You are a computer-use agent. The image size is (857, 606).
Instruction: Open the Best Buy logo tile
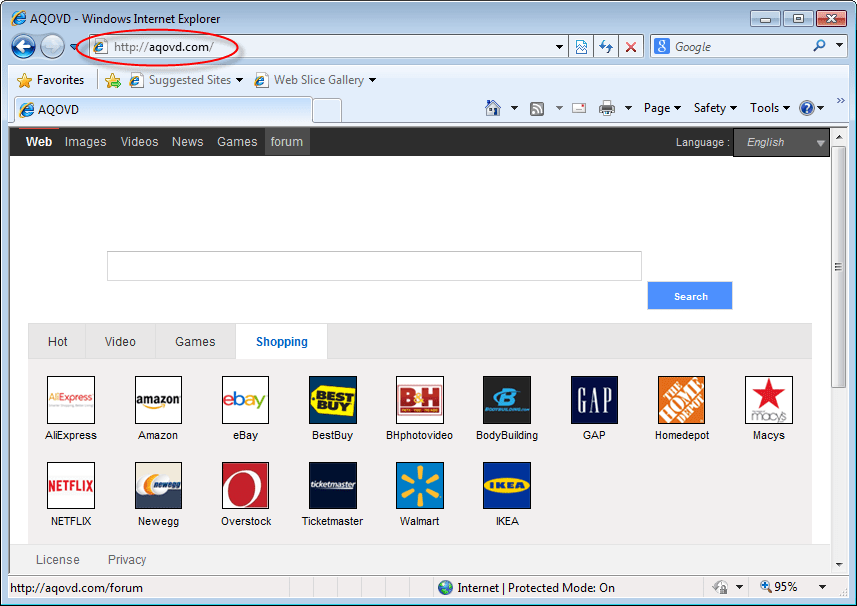pos(333,400)
